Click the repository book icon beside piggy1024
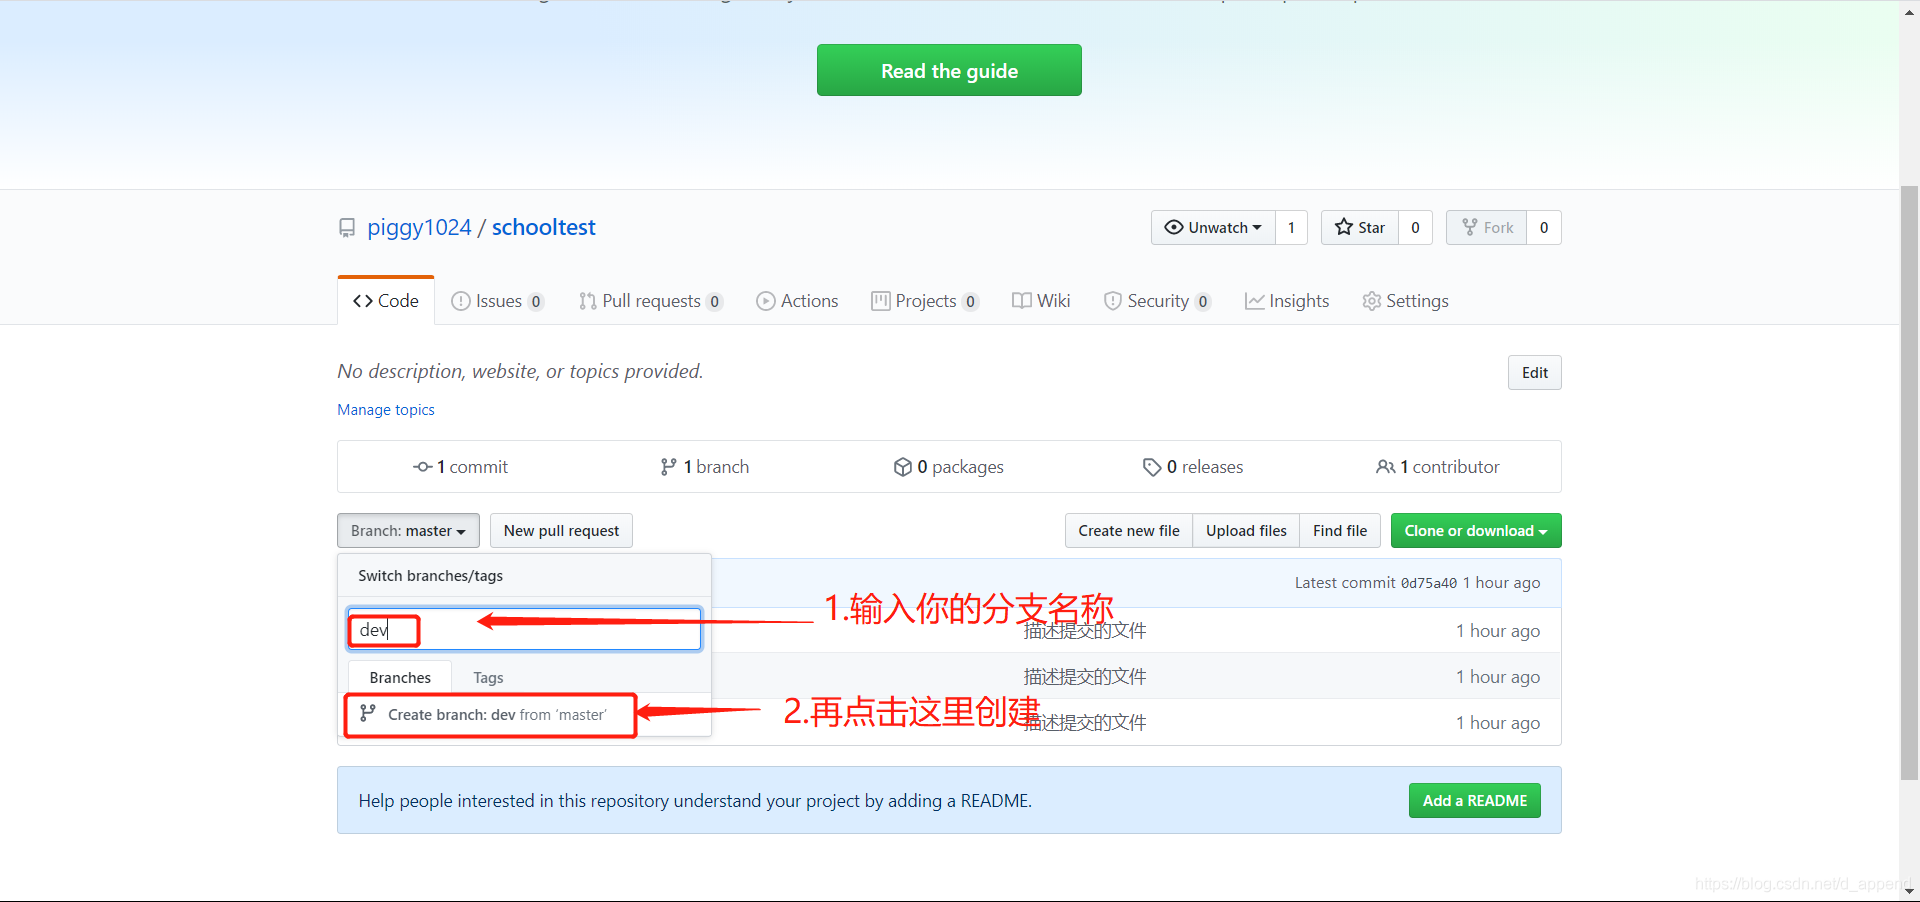This screenshot has width=1920, height=902. coord(347,228)
